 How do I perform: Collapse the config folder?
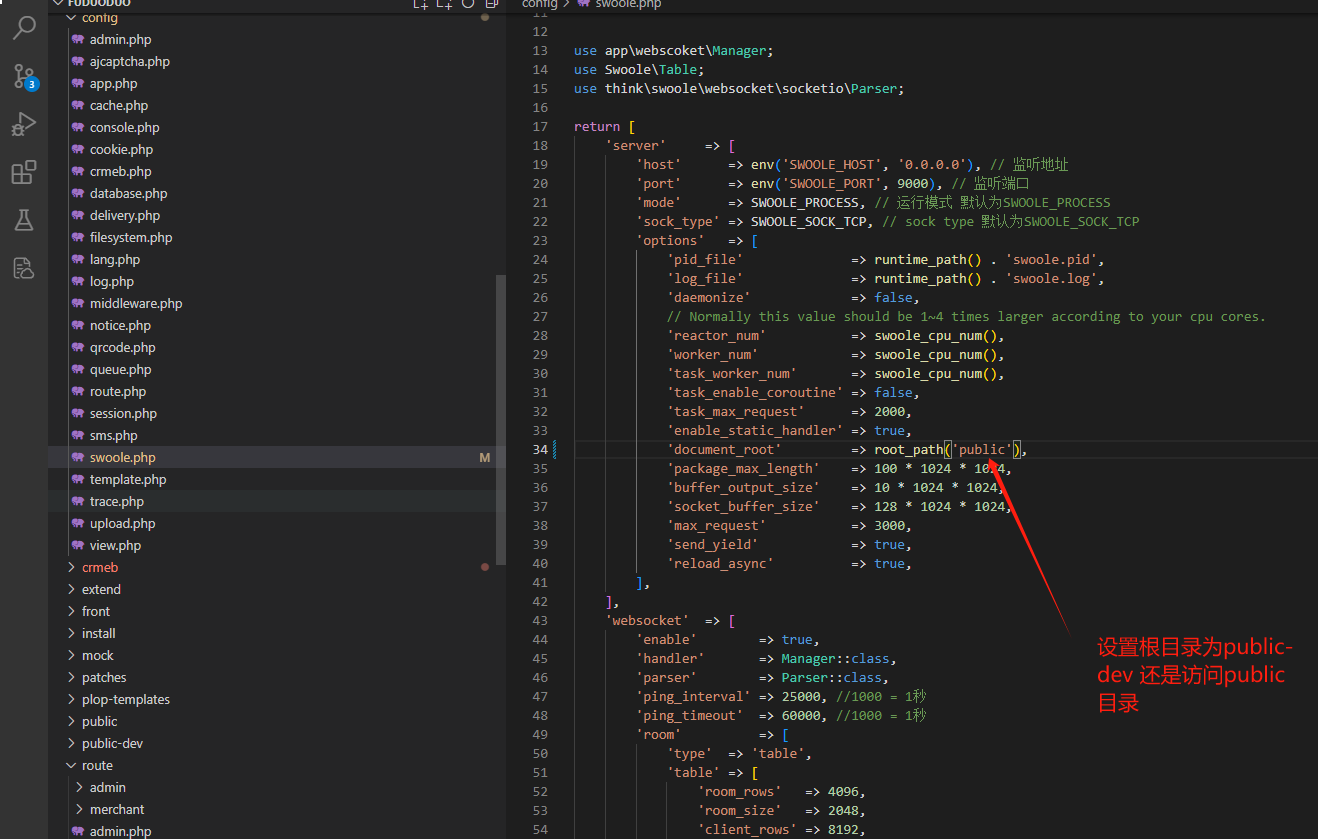(100, 17)
